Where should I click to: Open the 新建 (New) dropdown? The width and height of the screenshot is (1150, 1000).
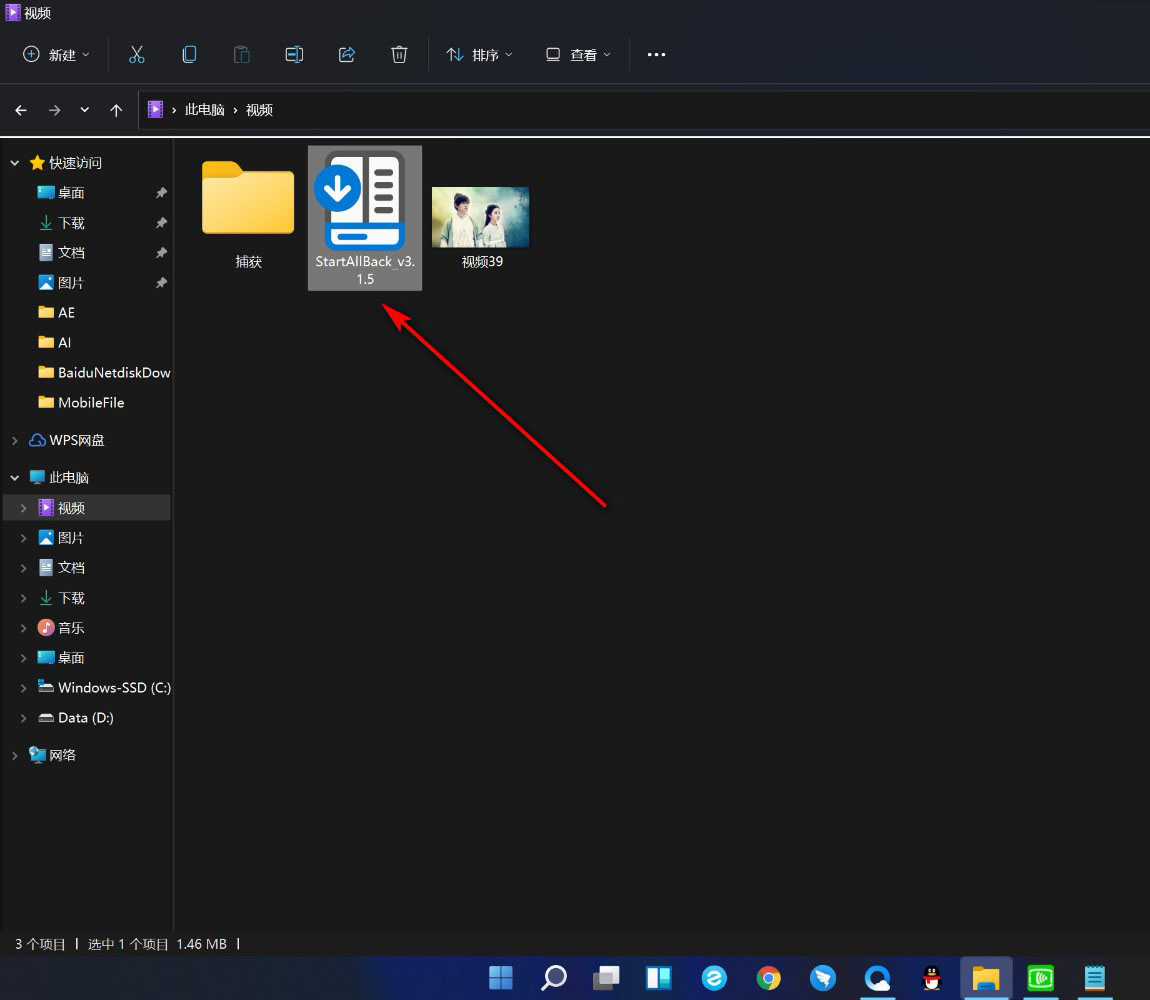point(56,55)
